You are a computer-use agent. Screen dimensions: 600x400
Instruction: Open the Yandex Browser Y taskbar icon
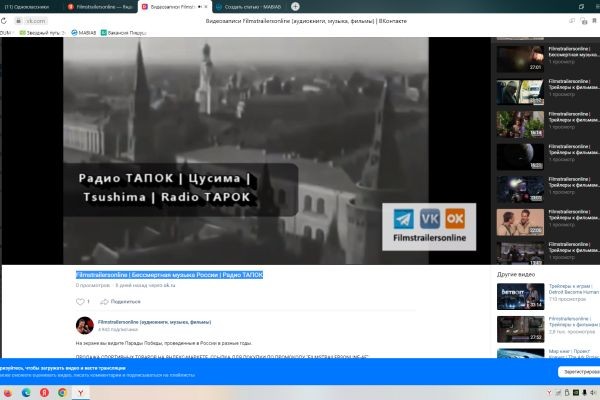(80, 393)
